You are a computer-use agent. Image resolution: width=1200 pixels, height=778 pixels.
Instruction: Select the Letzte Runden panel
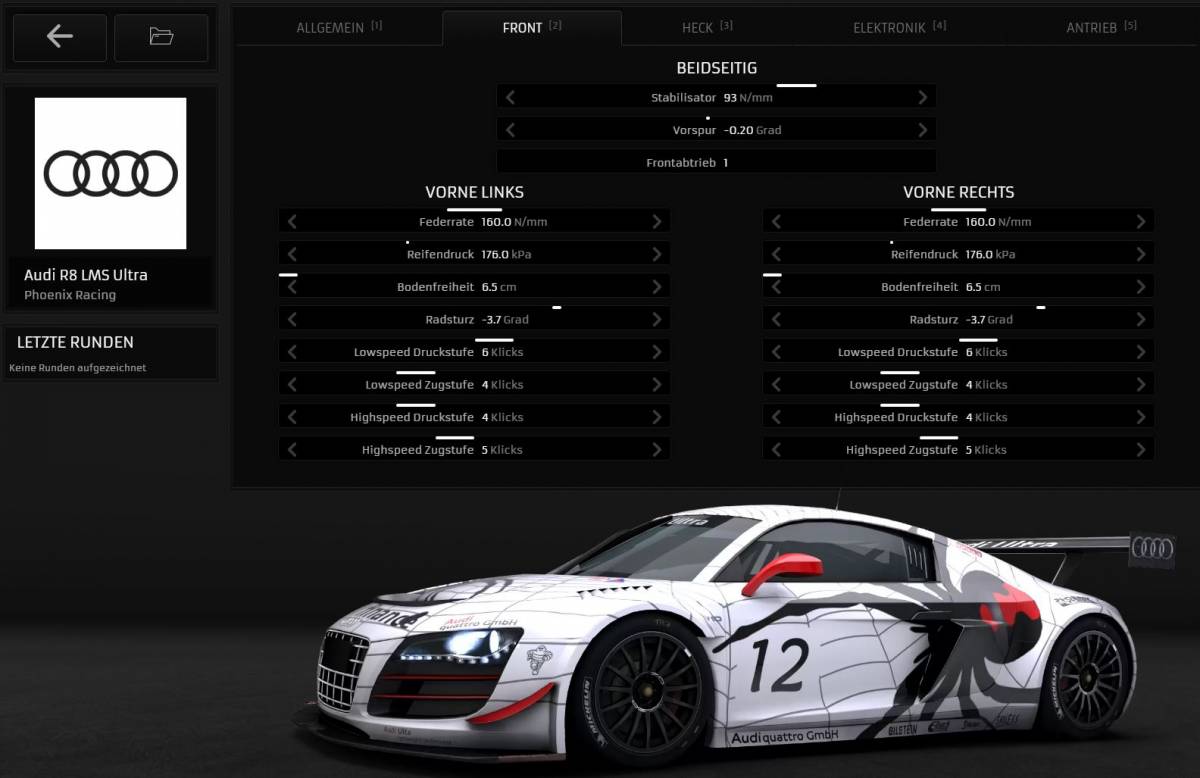110,352
